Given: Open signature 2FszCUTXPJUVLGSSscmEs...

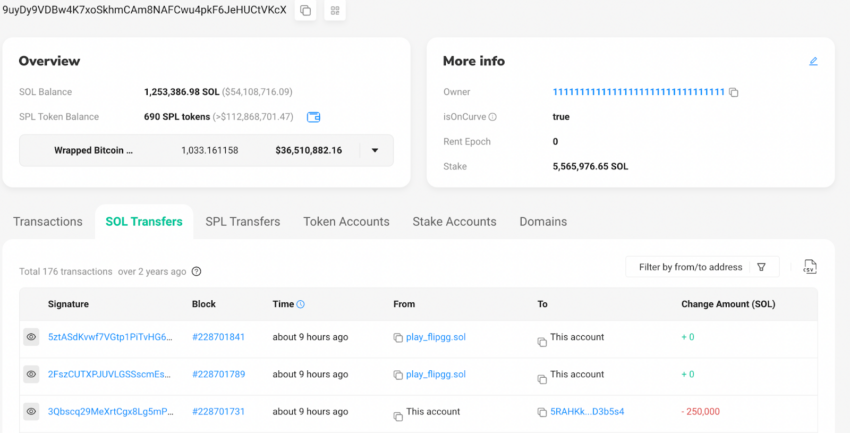Looking at the screenshot, I should pyautogui.click(x=110, y=374).
